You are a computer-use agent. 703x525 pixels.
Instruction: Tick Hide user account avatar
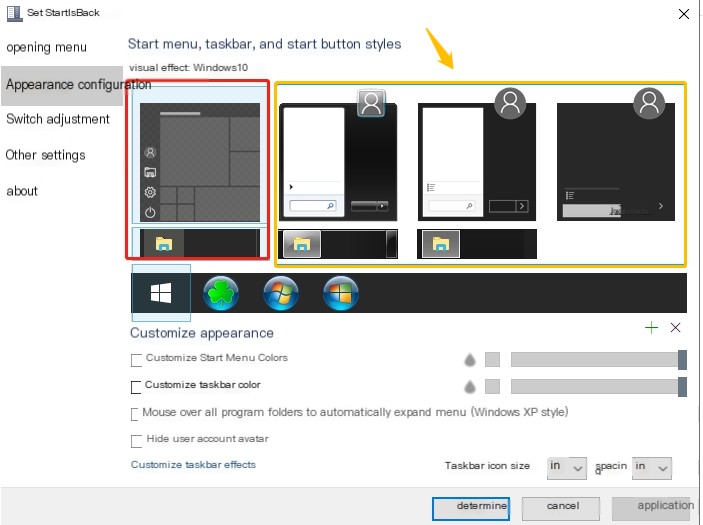pyautogui.click(x=136, y=441)
